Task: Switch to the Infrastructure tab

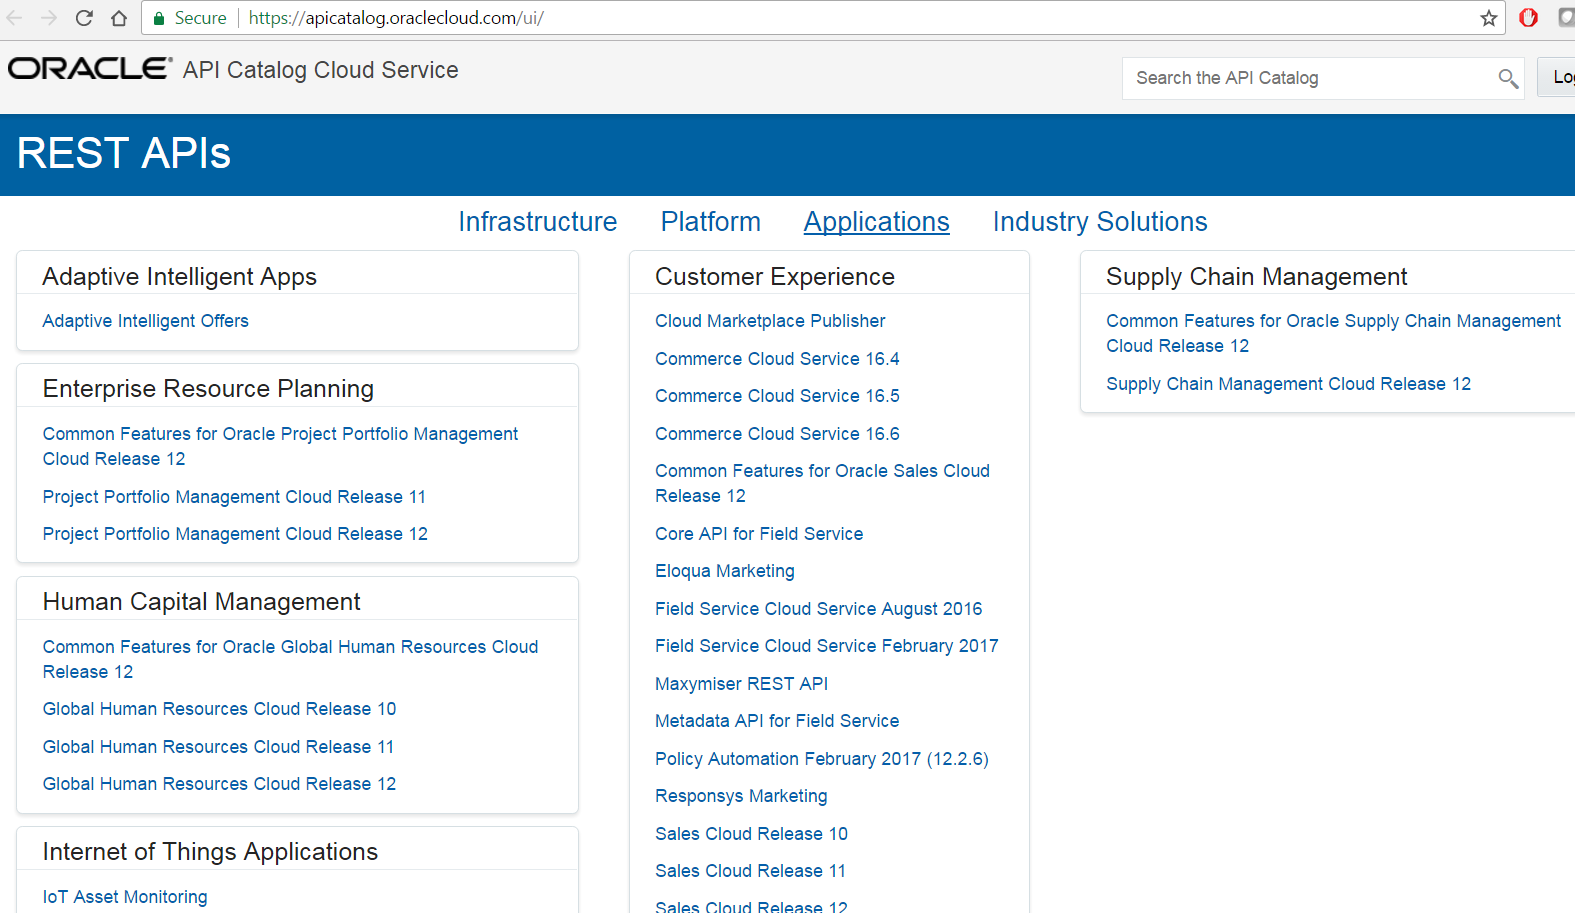Action: 538,222
